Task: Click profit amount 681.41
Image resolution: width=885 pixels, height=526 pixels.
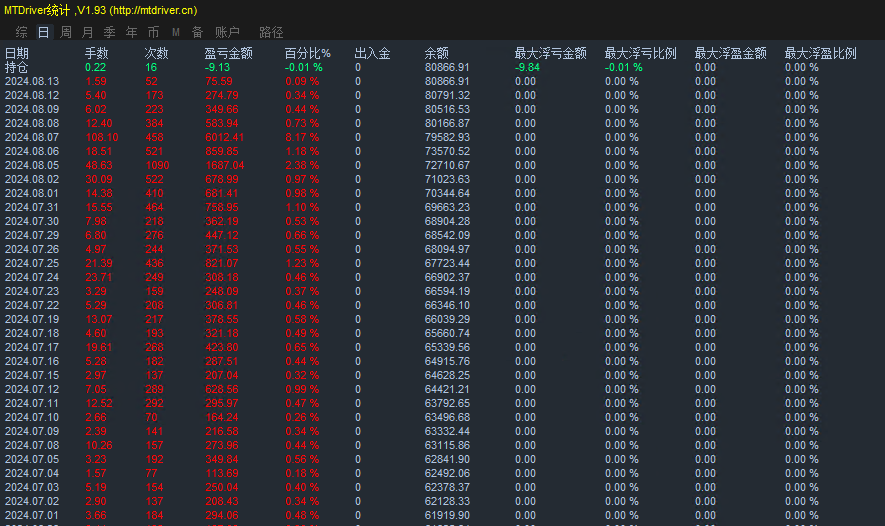Action: (x=222, y=193)
